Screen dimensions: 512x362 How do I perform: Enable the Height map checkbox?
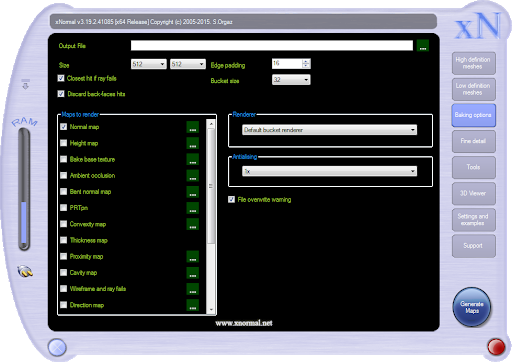coord(63,143)
